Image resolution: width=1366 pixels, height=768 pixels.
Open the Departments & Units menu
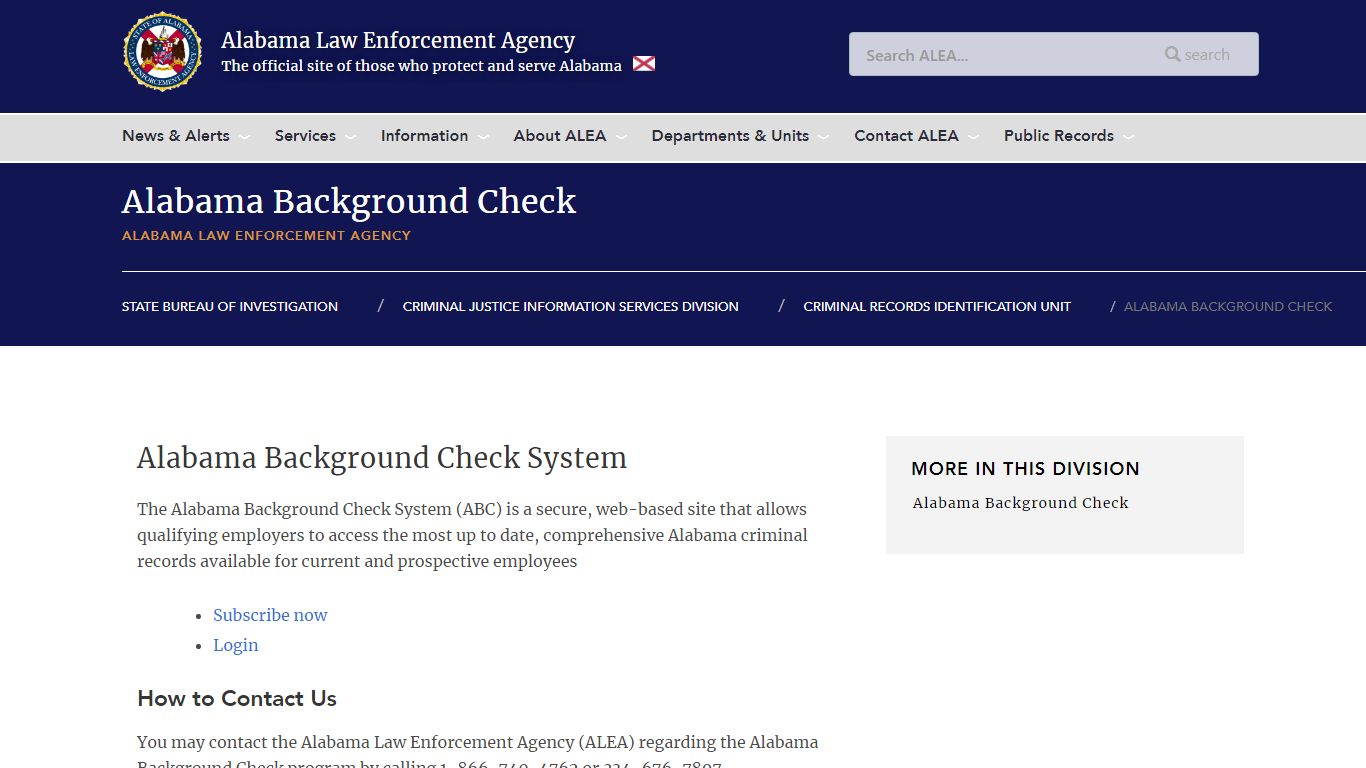730,136
